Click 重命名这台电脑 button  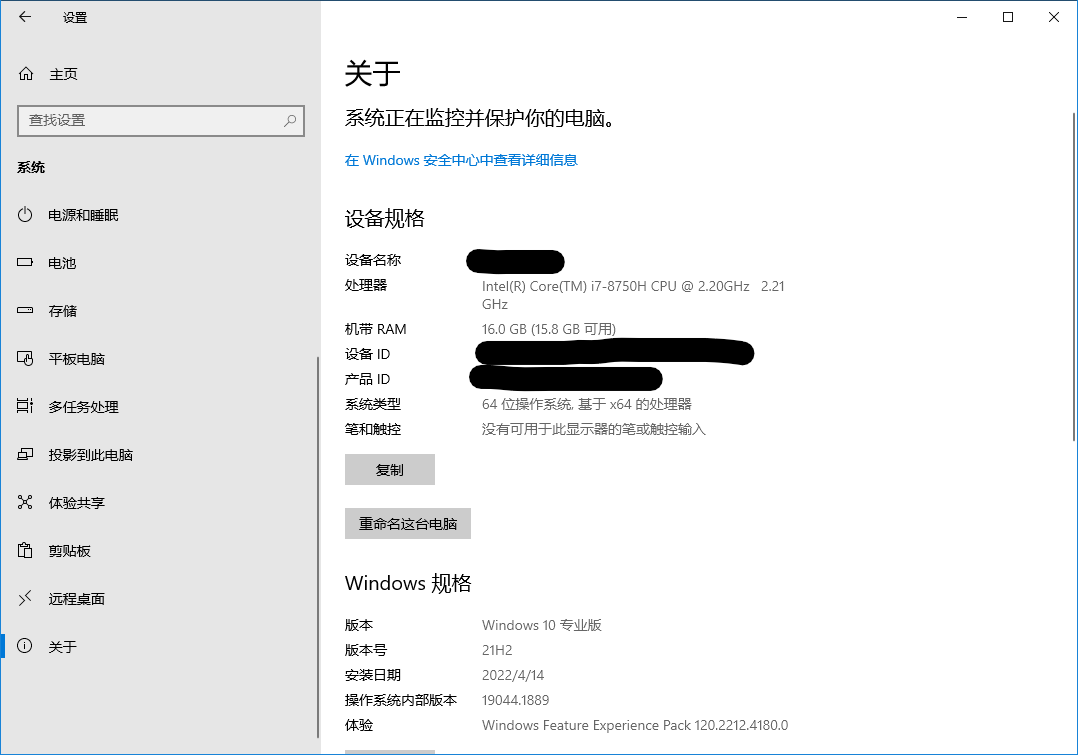pos(408,524)
